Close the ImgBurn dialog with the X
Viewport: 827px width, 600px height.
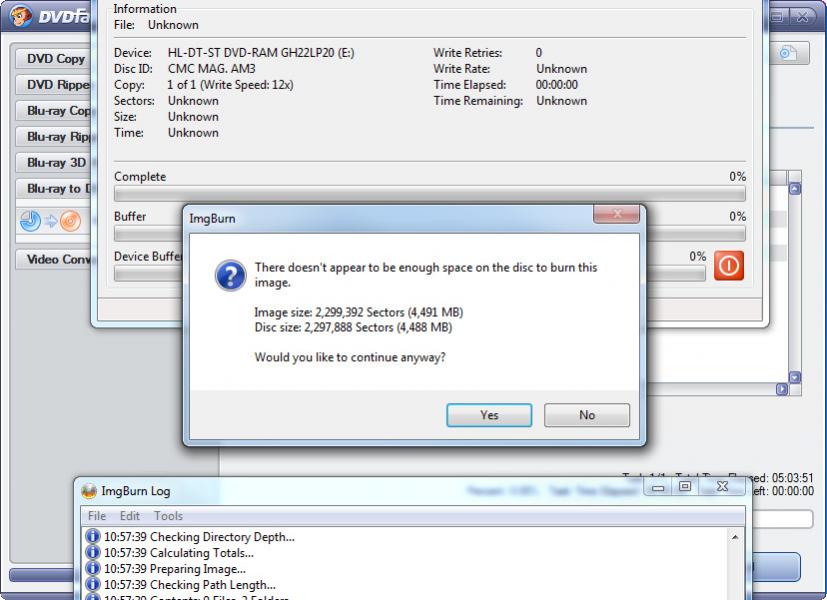click(617, 214)
